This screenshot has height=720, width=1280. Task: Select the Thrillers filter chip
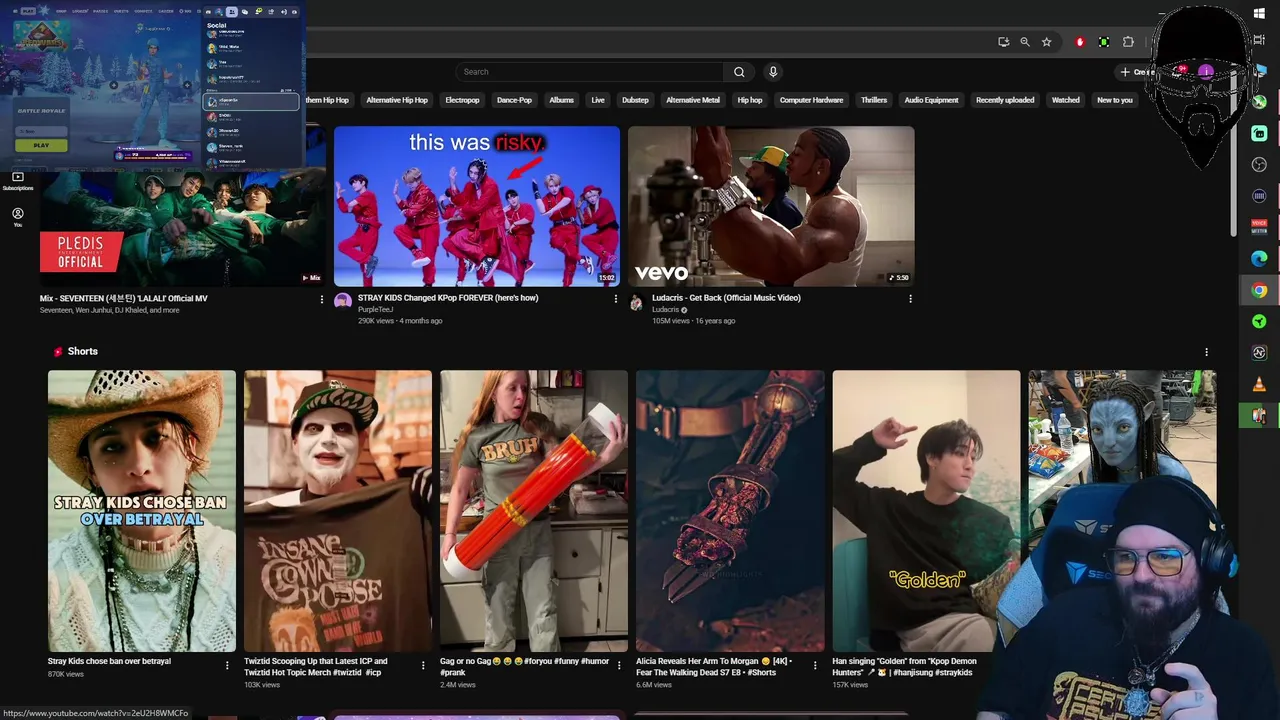click(x=874, y=100)
